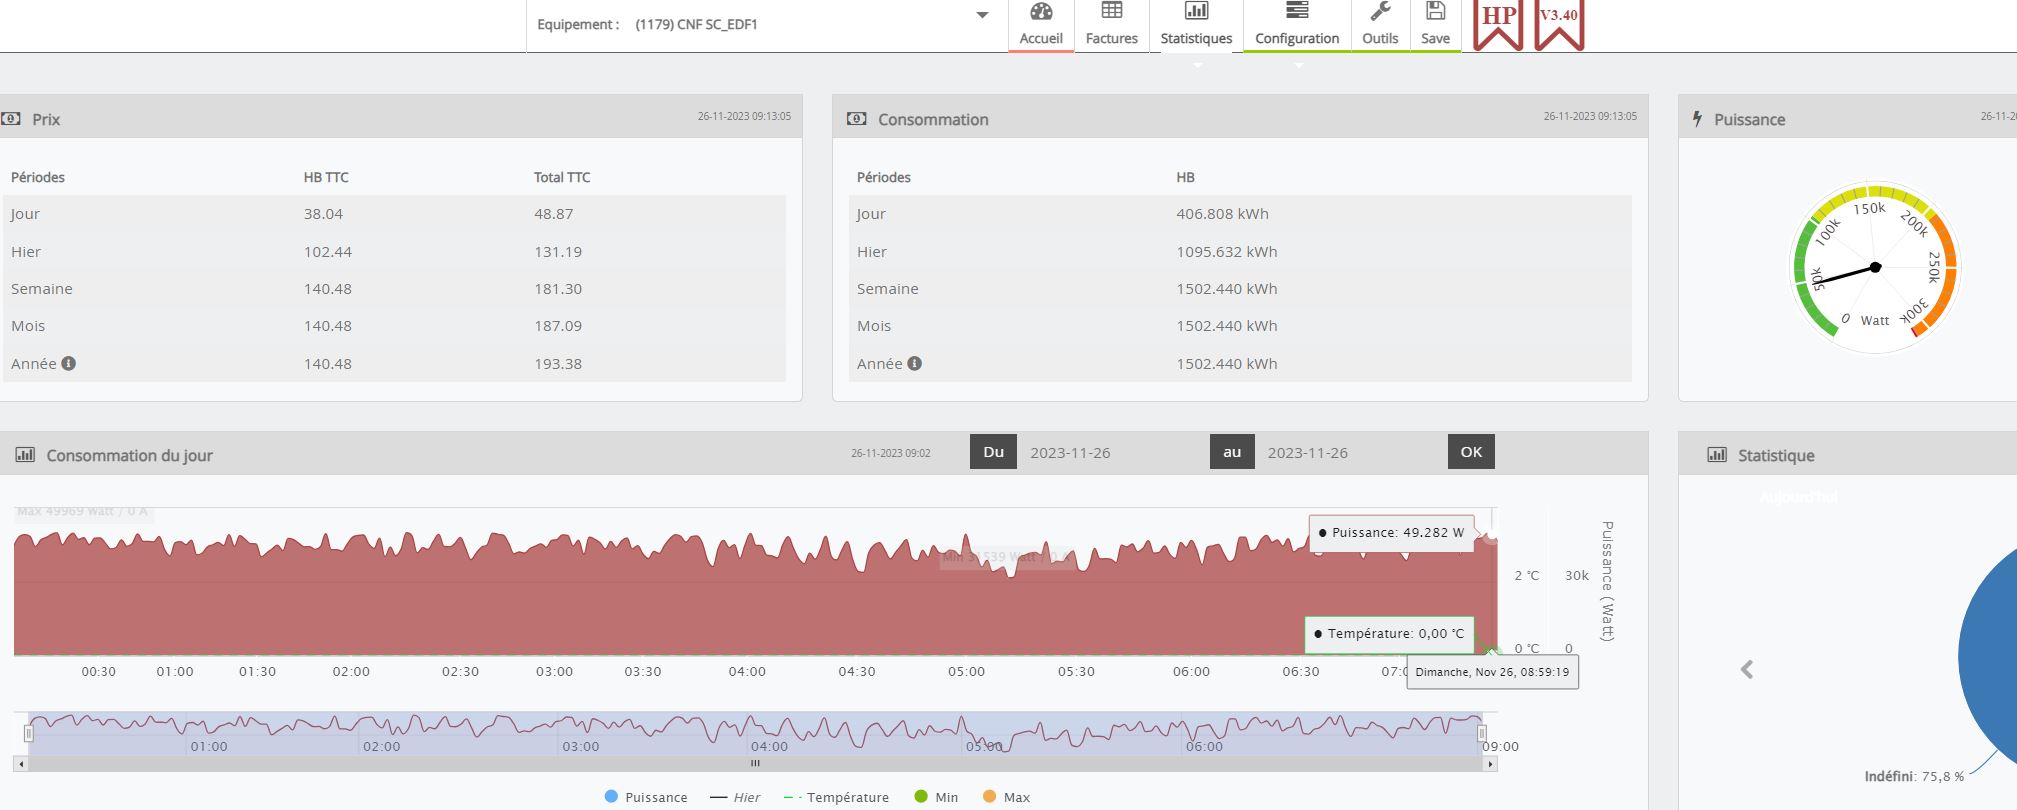Click the V3.40 version bookmark badge
2017x810 pixels.
(1559, 22)
